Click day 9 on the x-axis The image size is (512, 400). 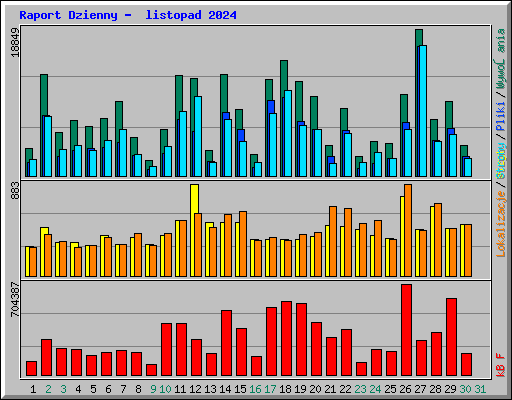(153, 389)
